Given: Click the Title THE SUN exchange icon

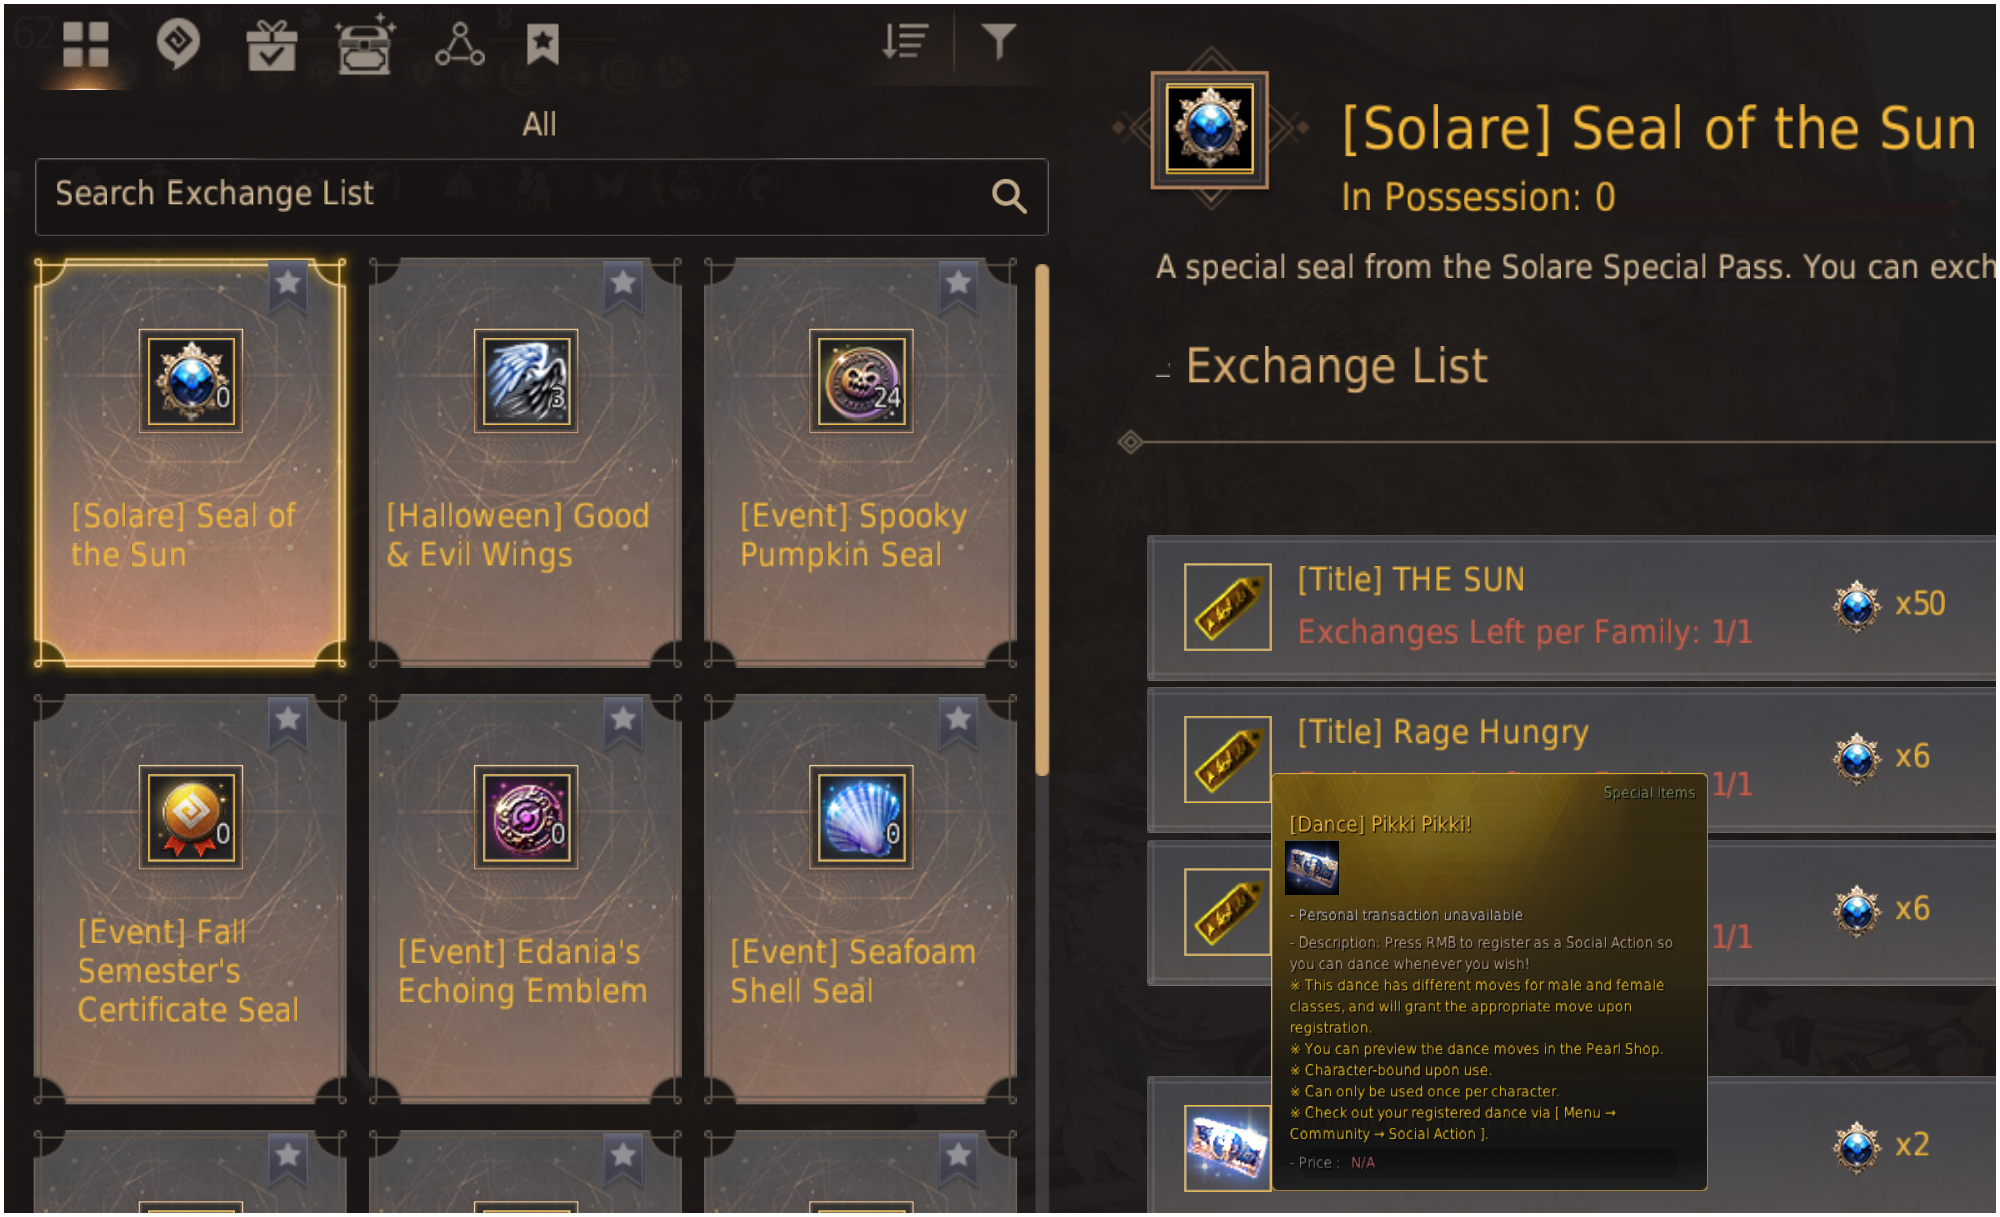Looking at the screenshot, I should coord(1227,607).
